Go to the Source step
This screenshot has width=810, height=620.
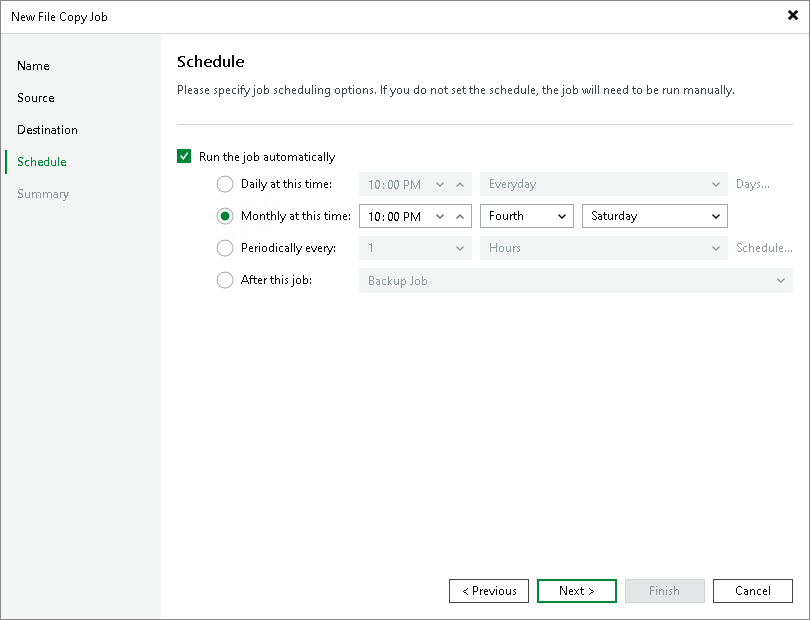(36, 98)
